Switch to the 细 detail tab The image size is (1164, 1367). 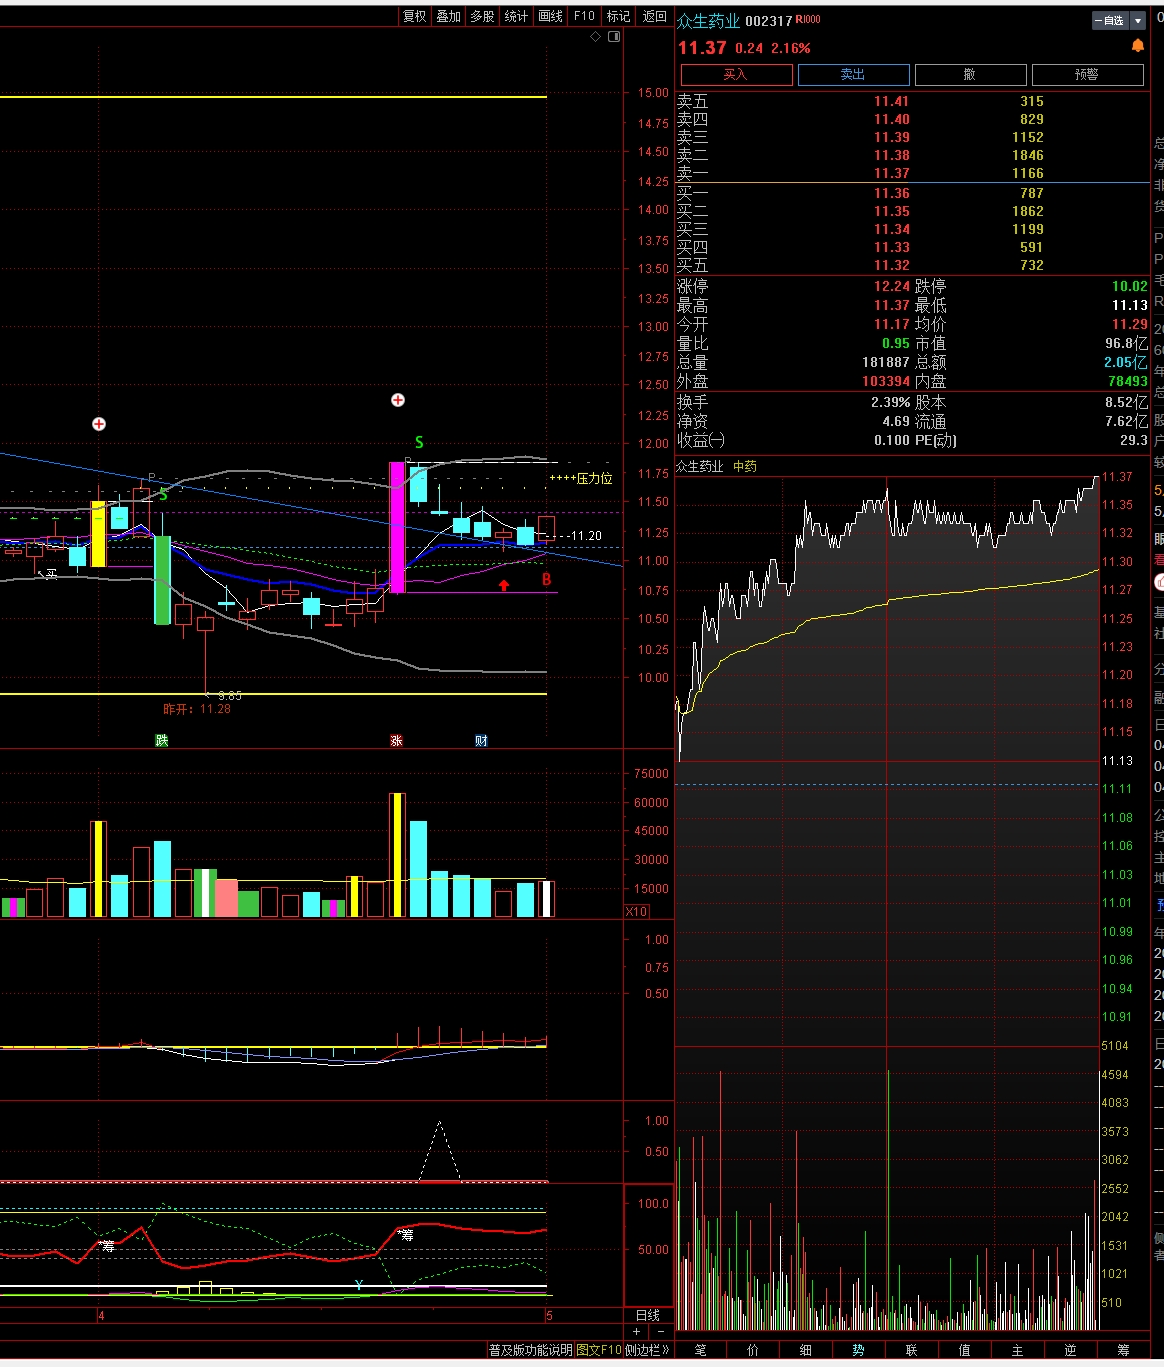[806, 1350]
